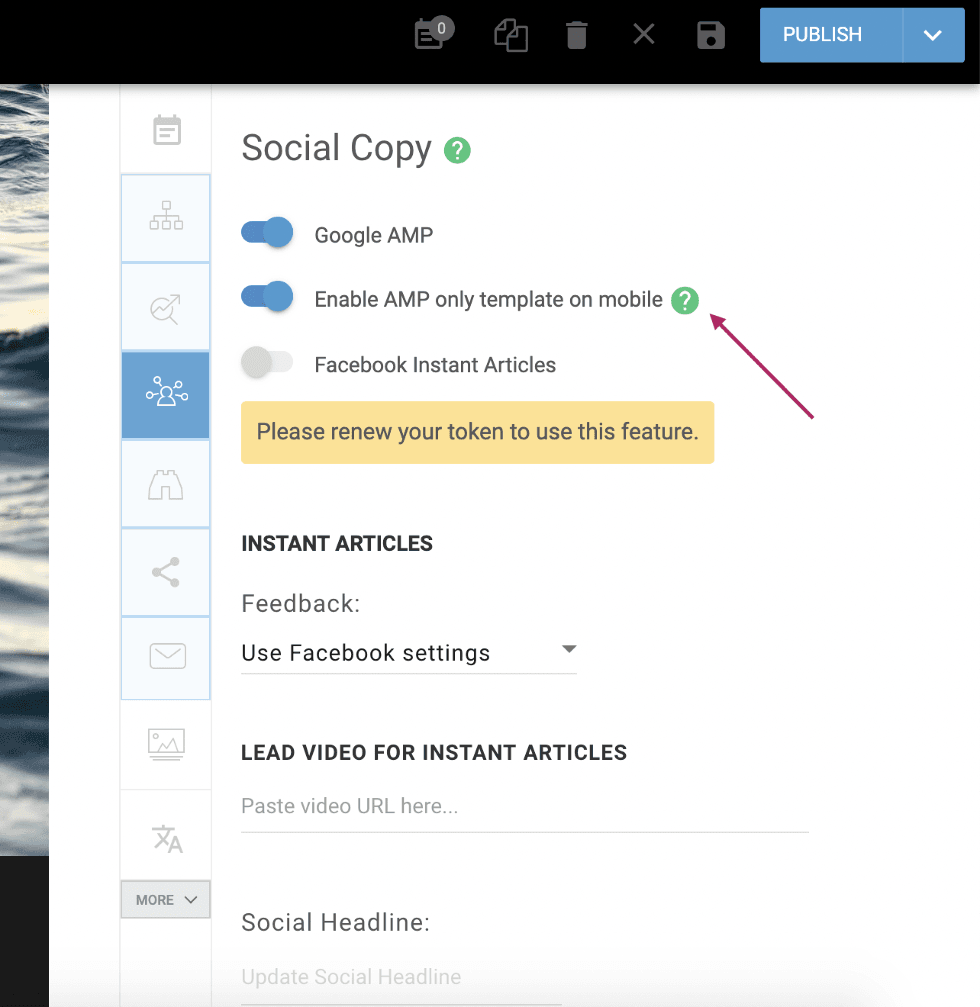Screen dimensions: 980x1007
Task: Click the trash delete icon
Action: tap(577, 35)
